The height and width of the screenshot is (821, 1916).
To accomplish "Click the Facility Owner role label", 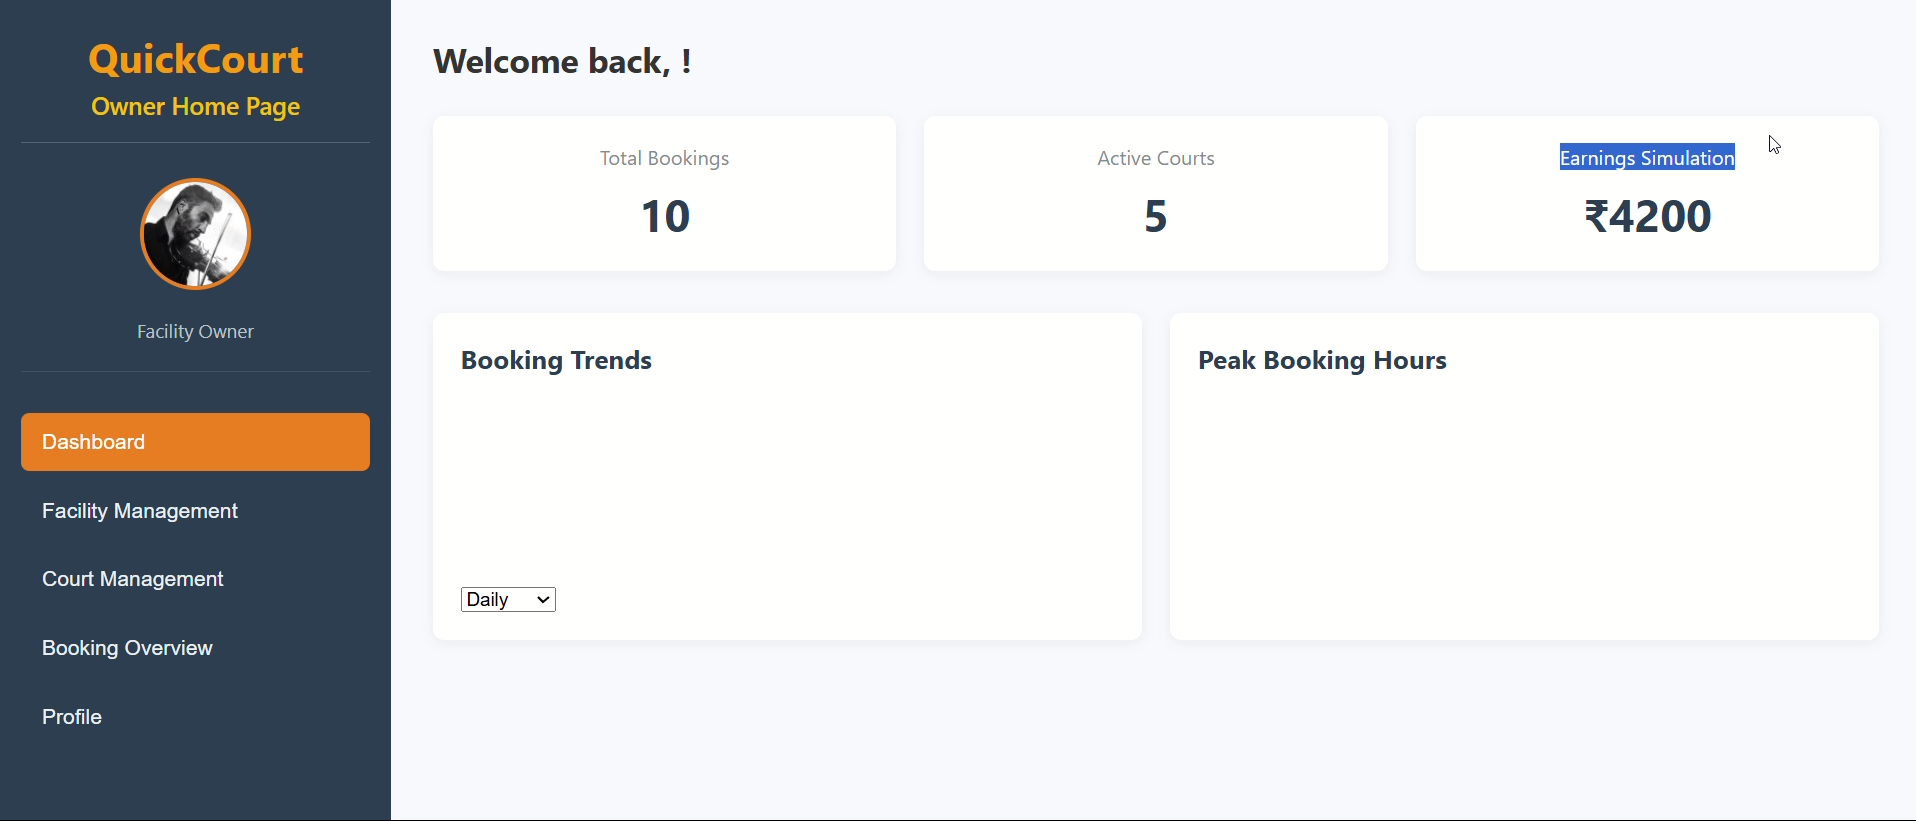I will (195, 332).
